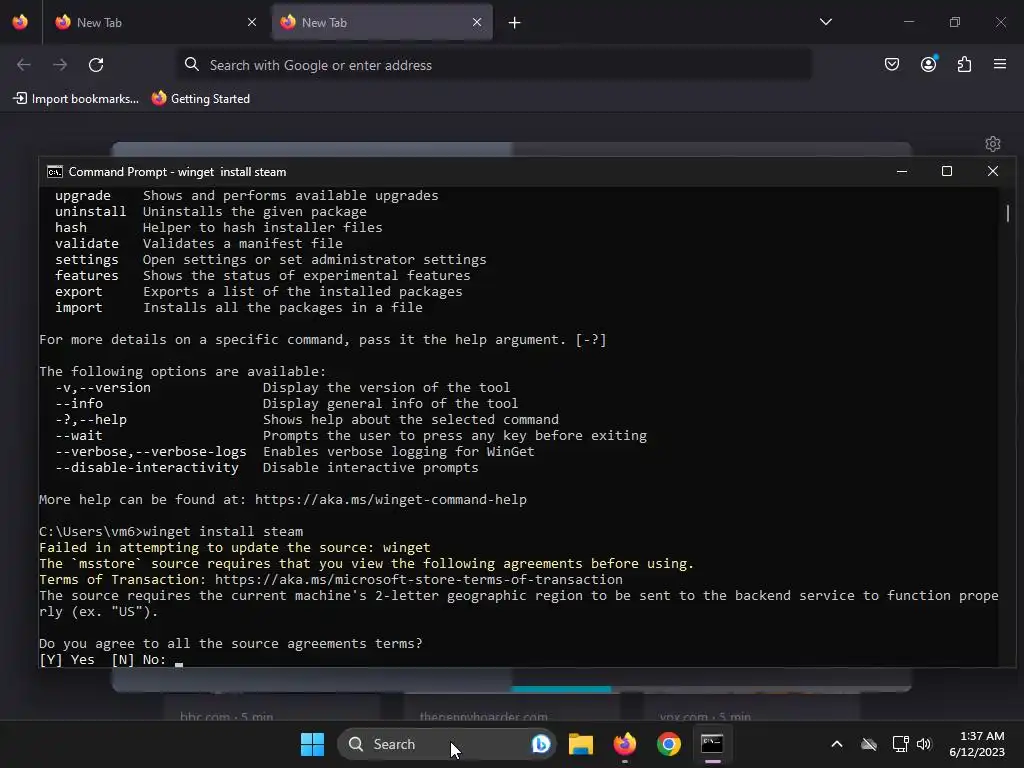1024x768 pixels.
Task: Select the second New Tab
Action: [x=382, y=22]
